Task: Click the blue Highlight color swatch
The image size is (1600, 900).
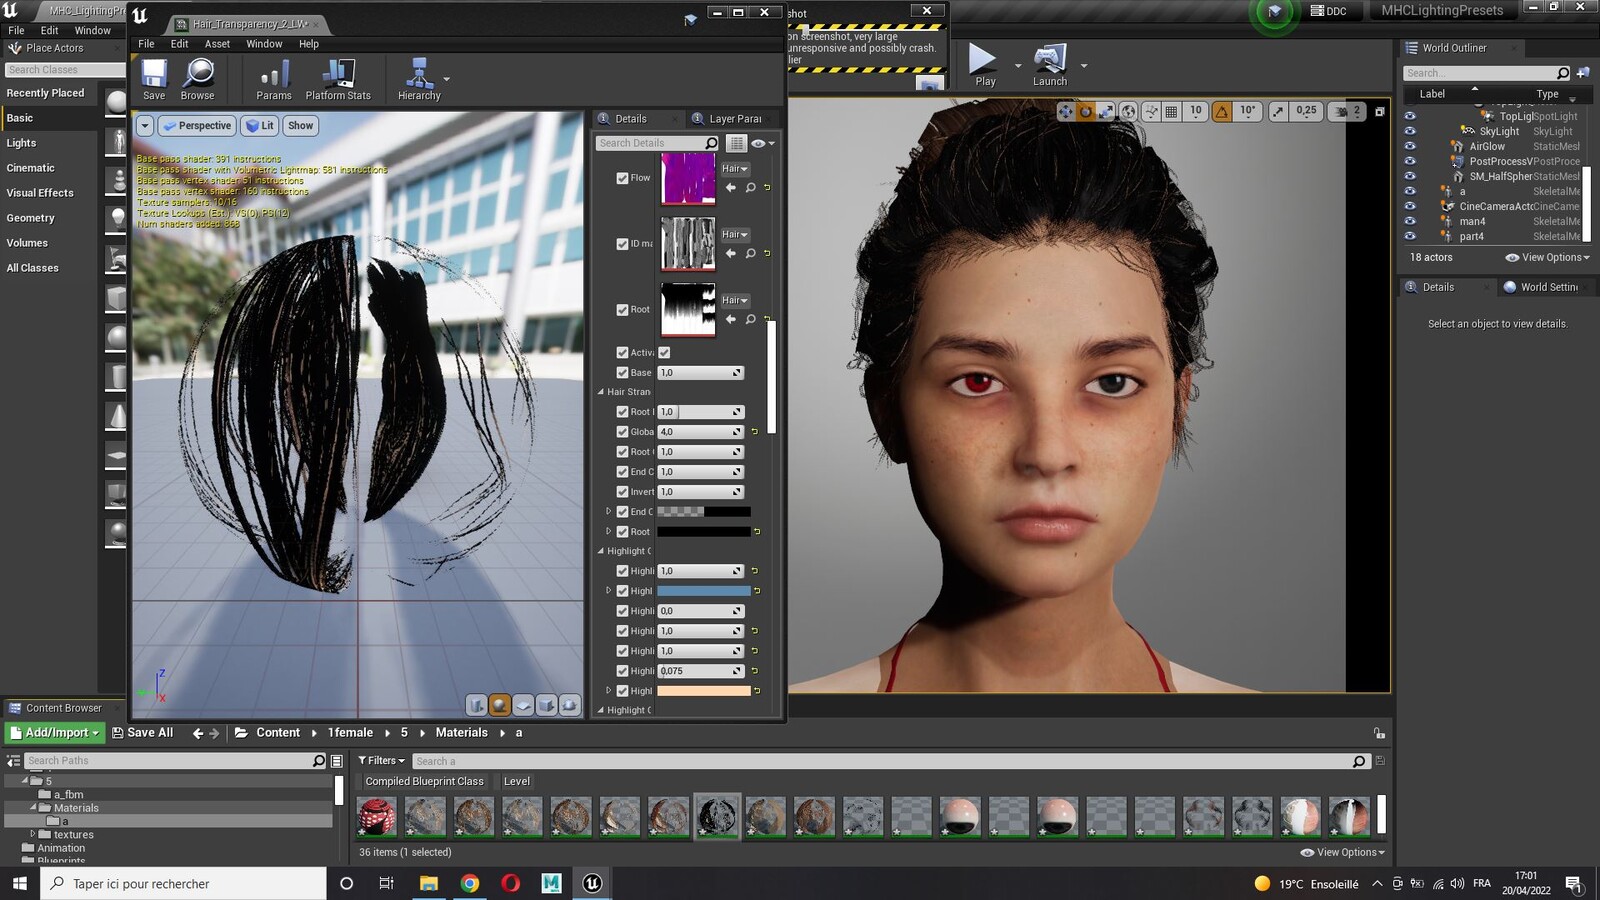Action: coord(703,591)
